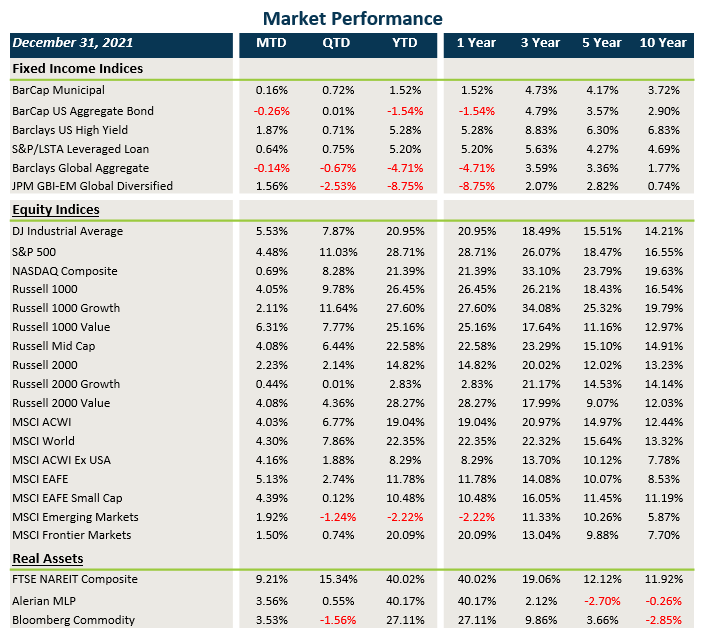Click the Barclays US High Yield row label
Screen dimensions: 704x630
pyautogui.click(x=70, y=130)
